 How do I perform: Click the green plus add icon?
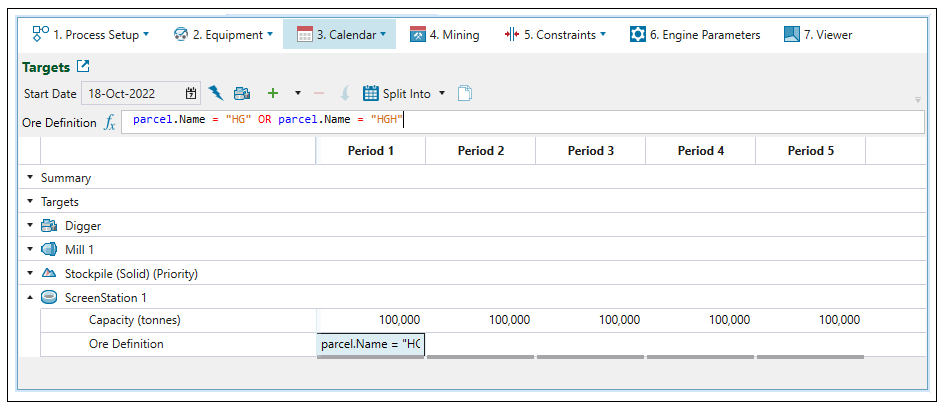272,93
